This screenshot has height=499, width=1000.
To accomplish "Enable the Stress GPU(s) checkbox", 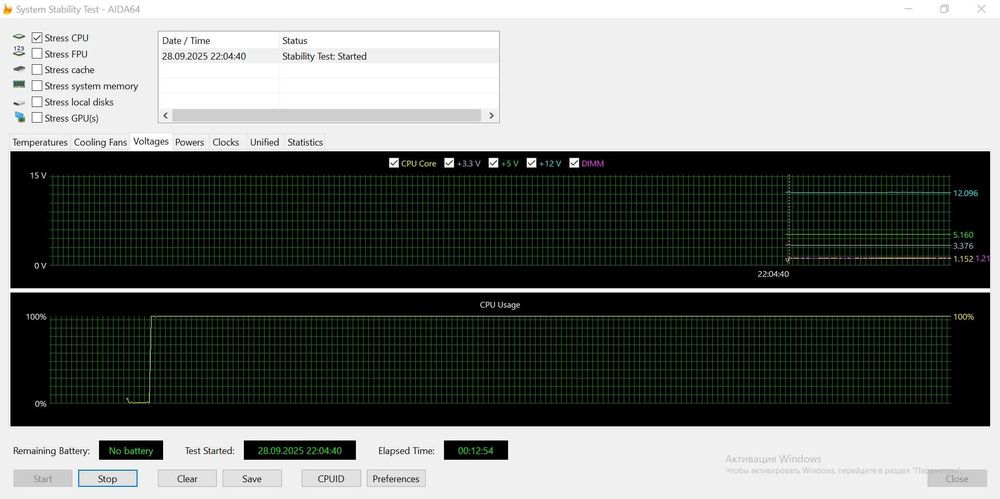I will coord(37,117).
